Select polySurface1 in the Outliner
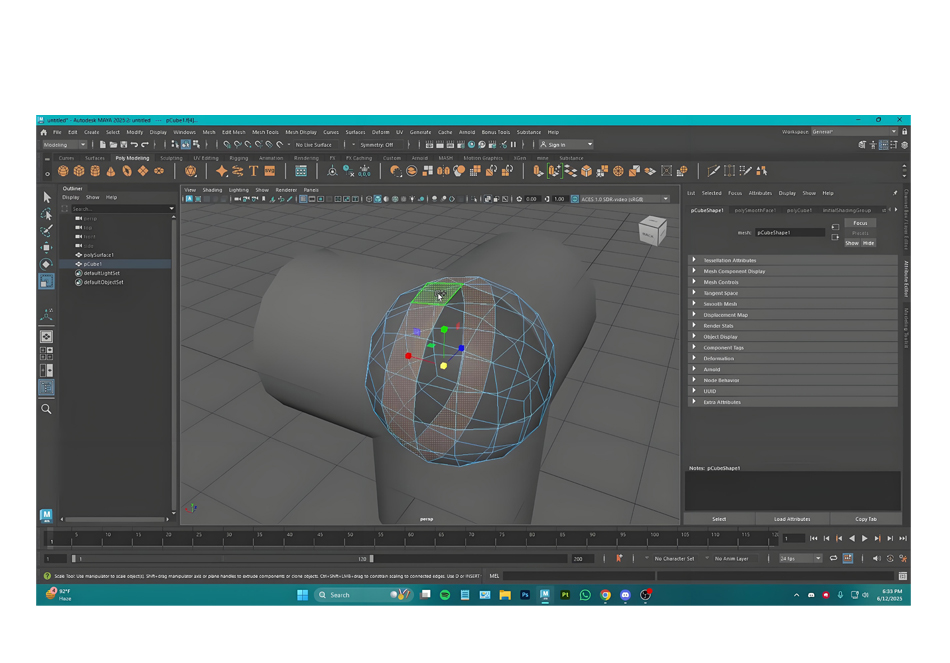Image resolution: width=950 pixels, height=663 pixels. pyautogui.click(x=99, y=255)
